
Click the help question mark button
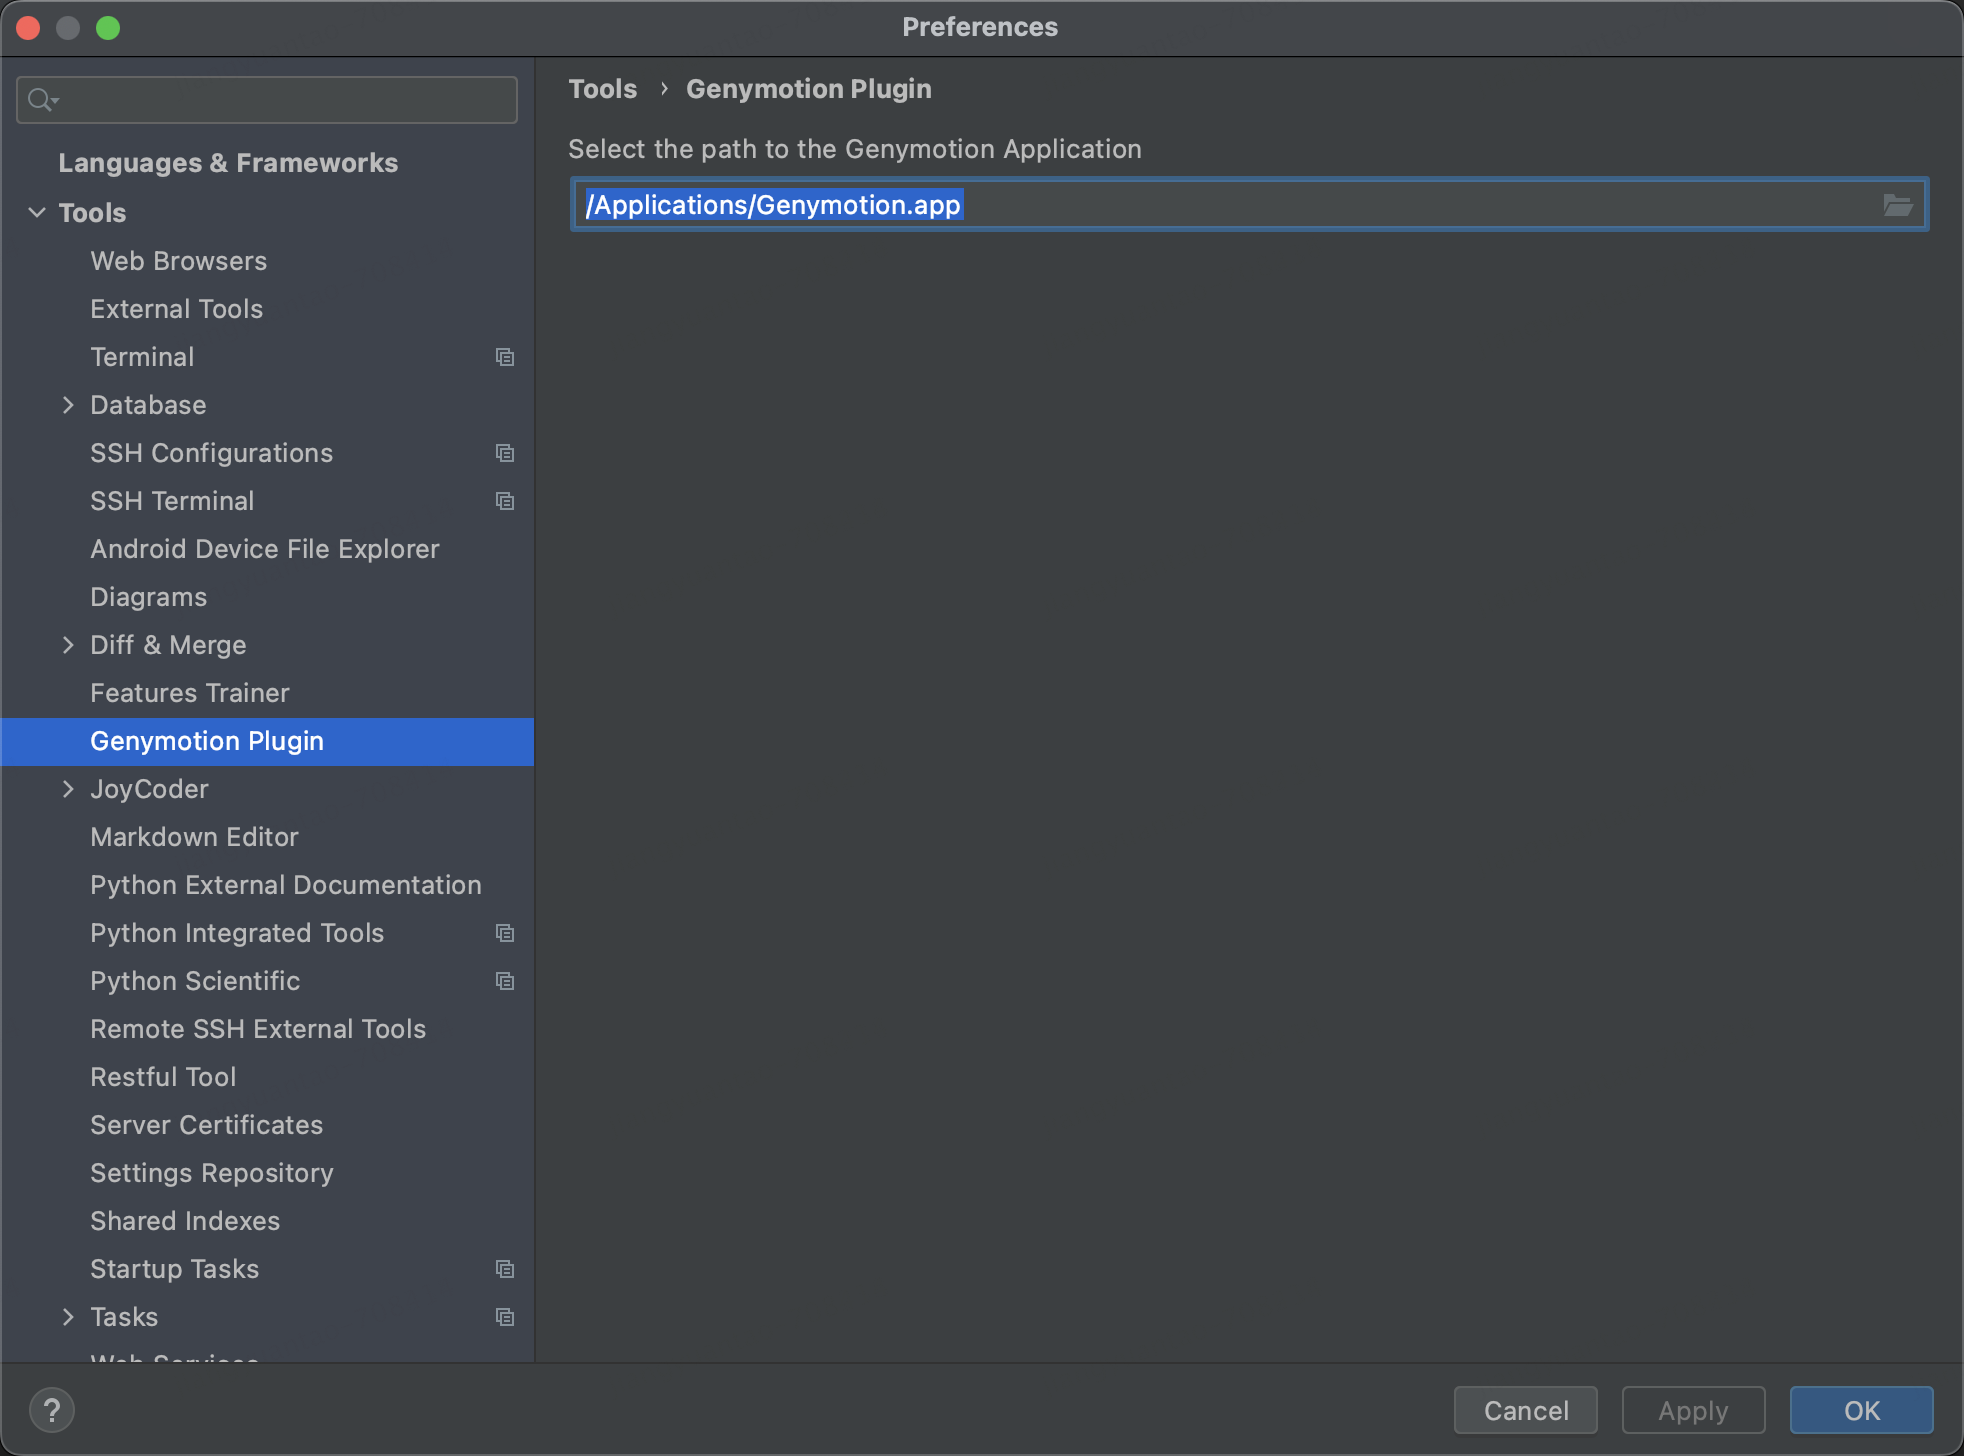click(x=52, y=1410)
